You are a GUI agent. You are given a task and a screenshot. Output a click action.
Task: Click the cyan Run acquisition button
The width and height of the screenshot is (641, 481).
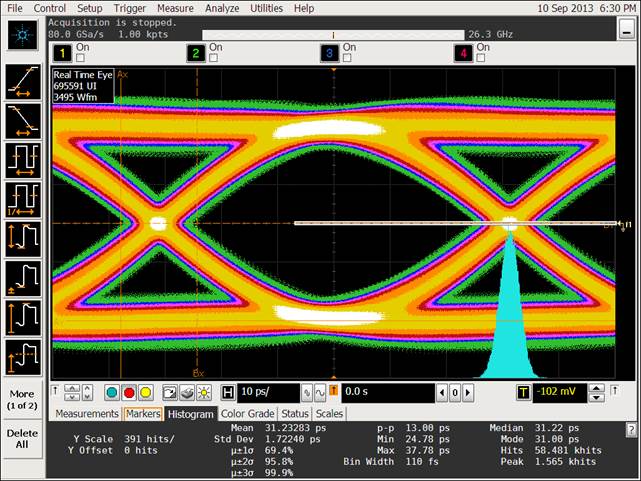[112, 393]
